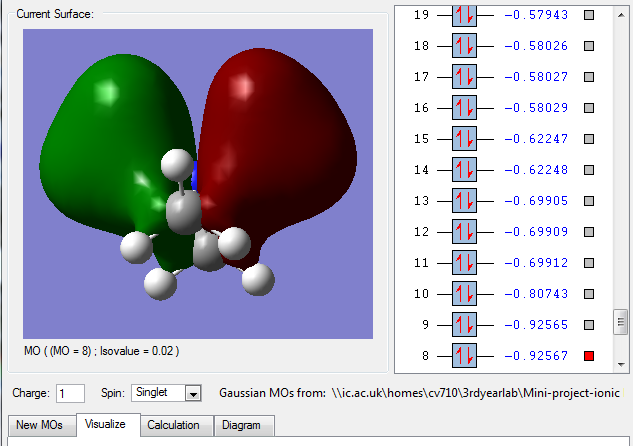Select occupancy box for MO 11
Viewport: 633px width, 446px height.
coord(464,263)
